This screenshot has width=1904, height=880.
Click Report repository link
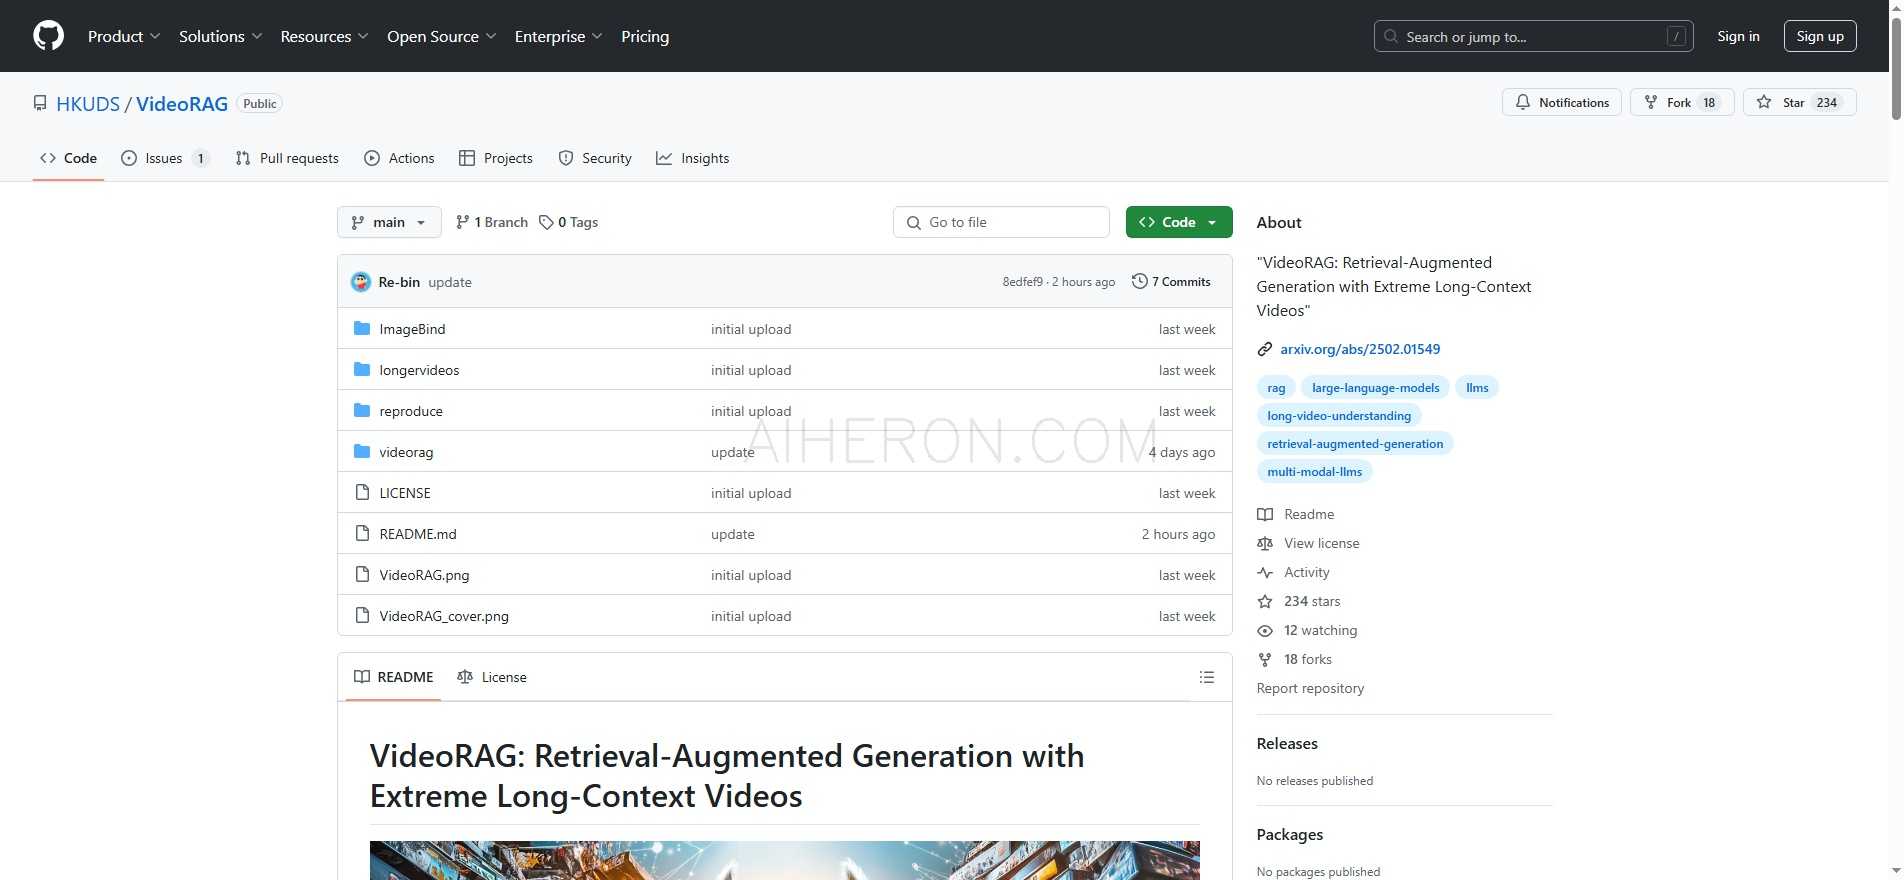1310,688
